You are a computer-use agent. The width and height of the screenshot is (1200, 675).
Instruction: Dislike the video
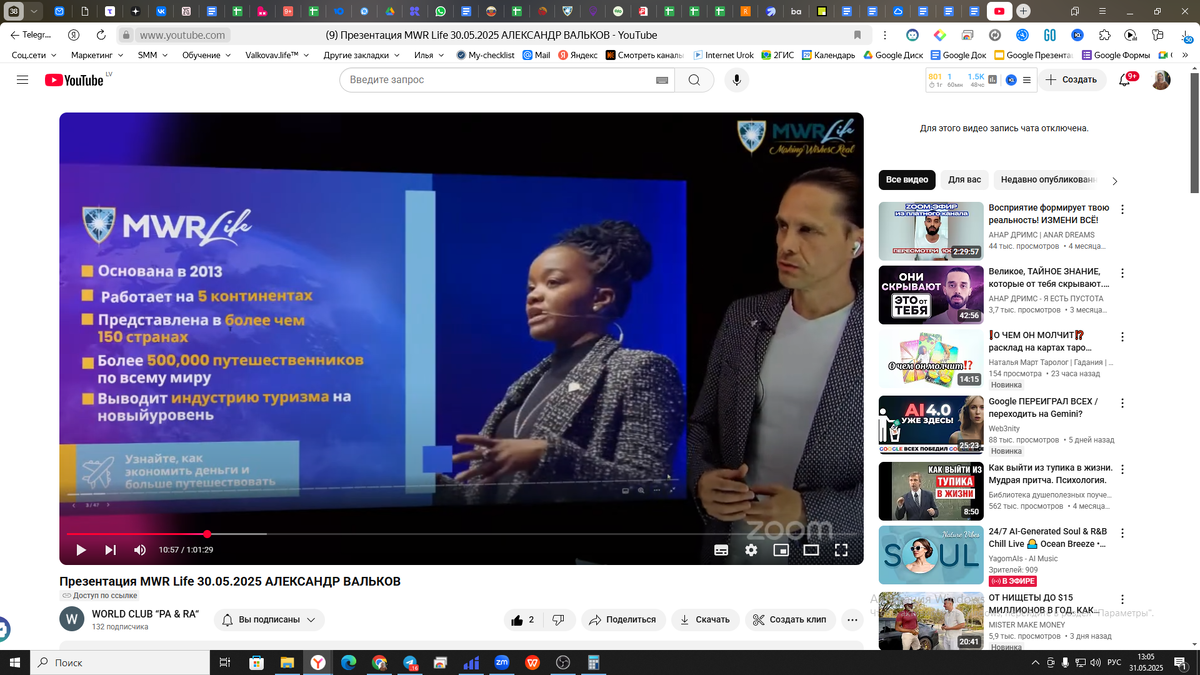click(x=559, y=620)
